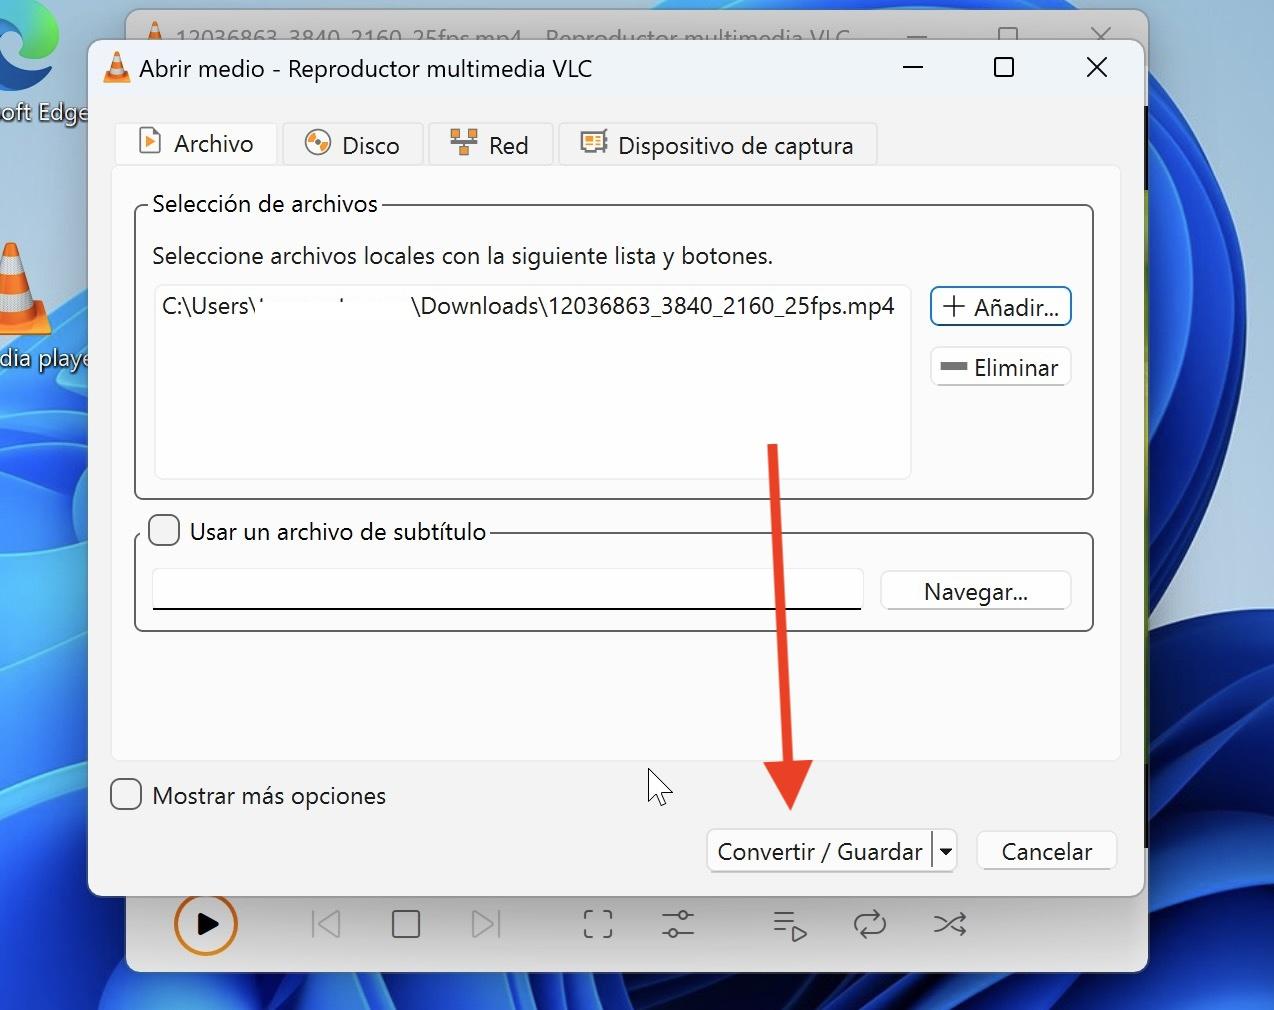
Task: Click the stop playback icon
Action: pos(406,924)
